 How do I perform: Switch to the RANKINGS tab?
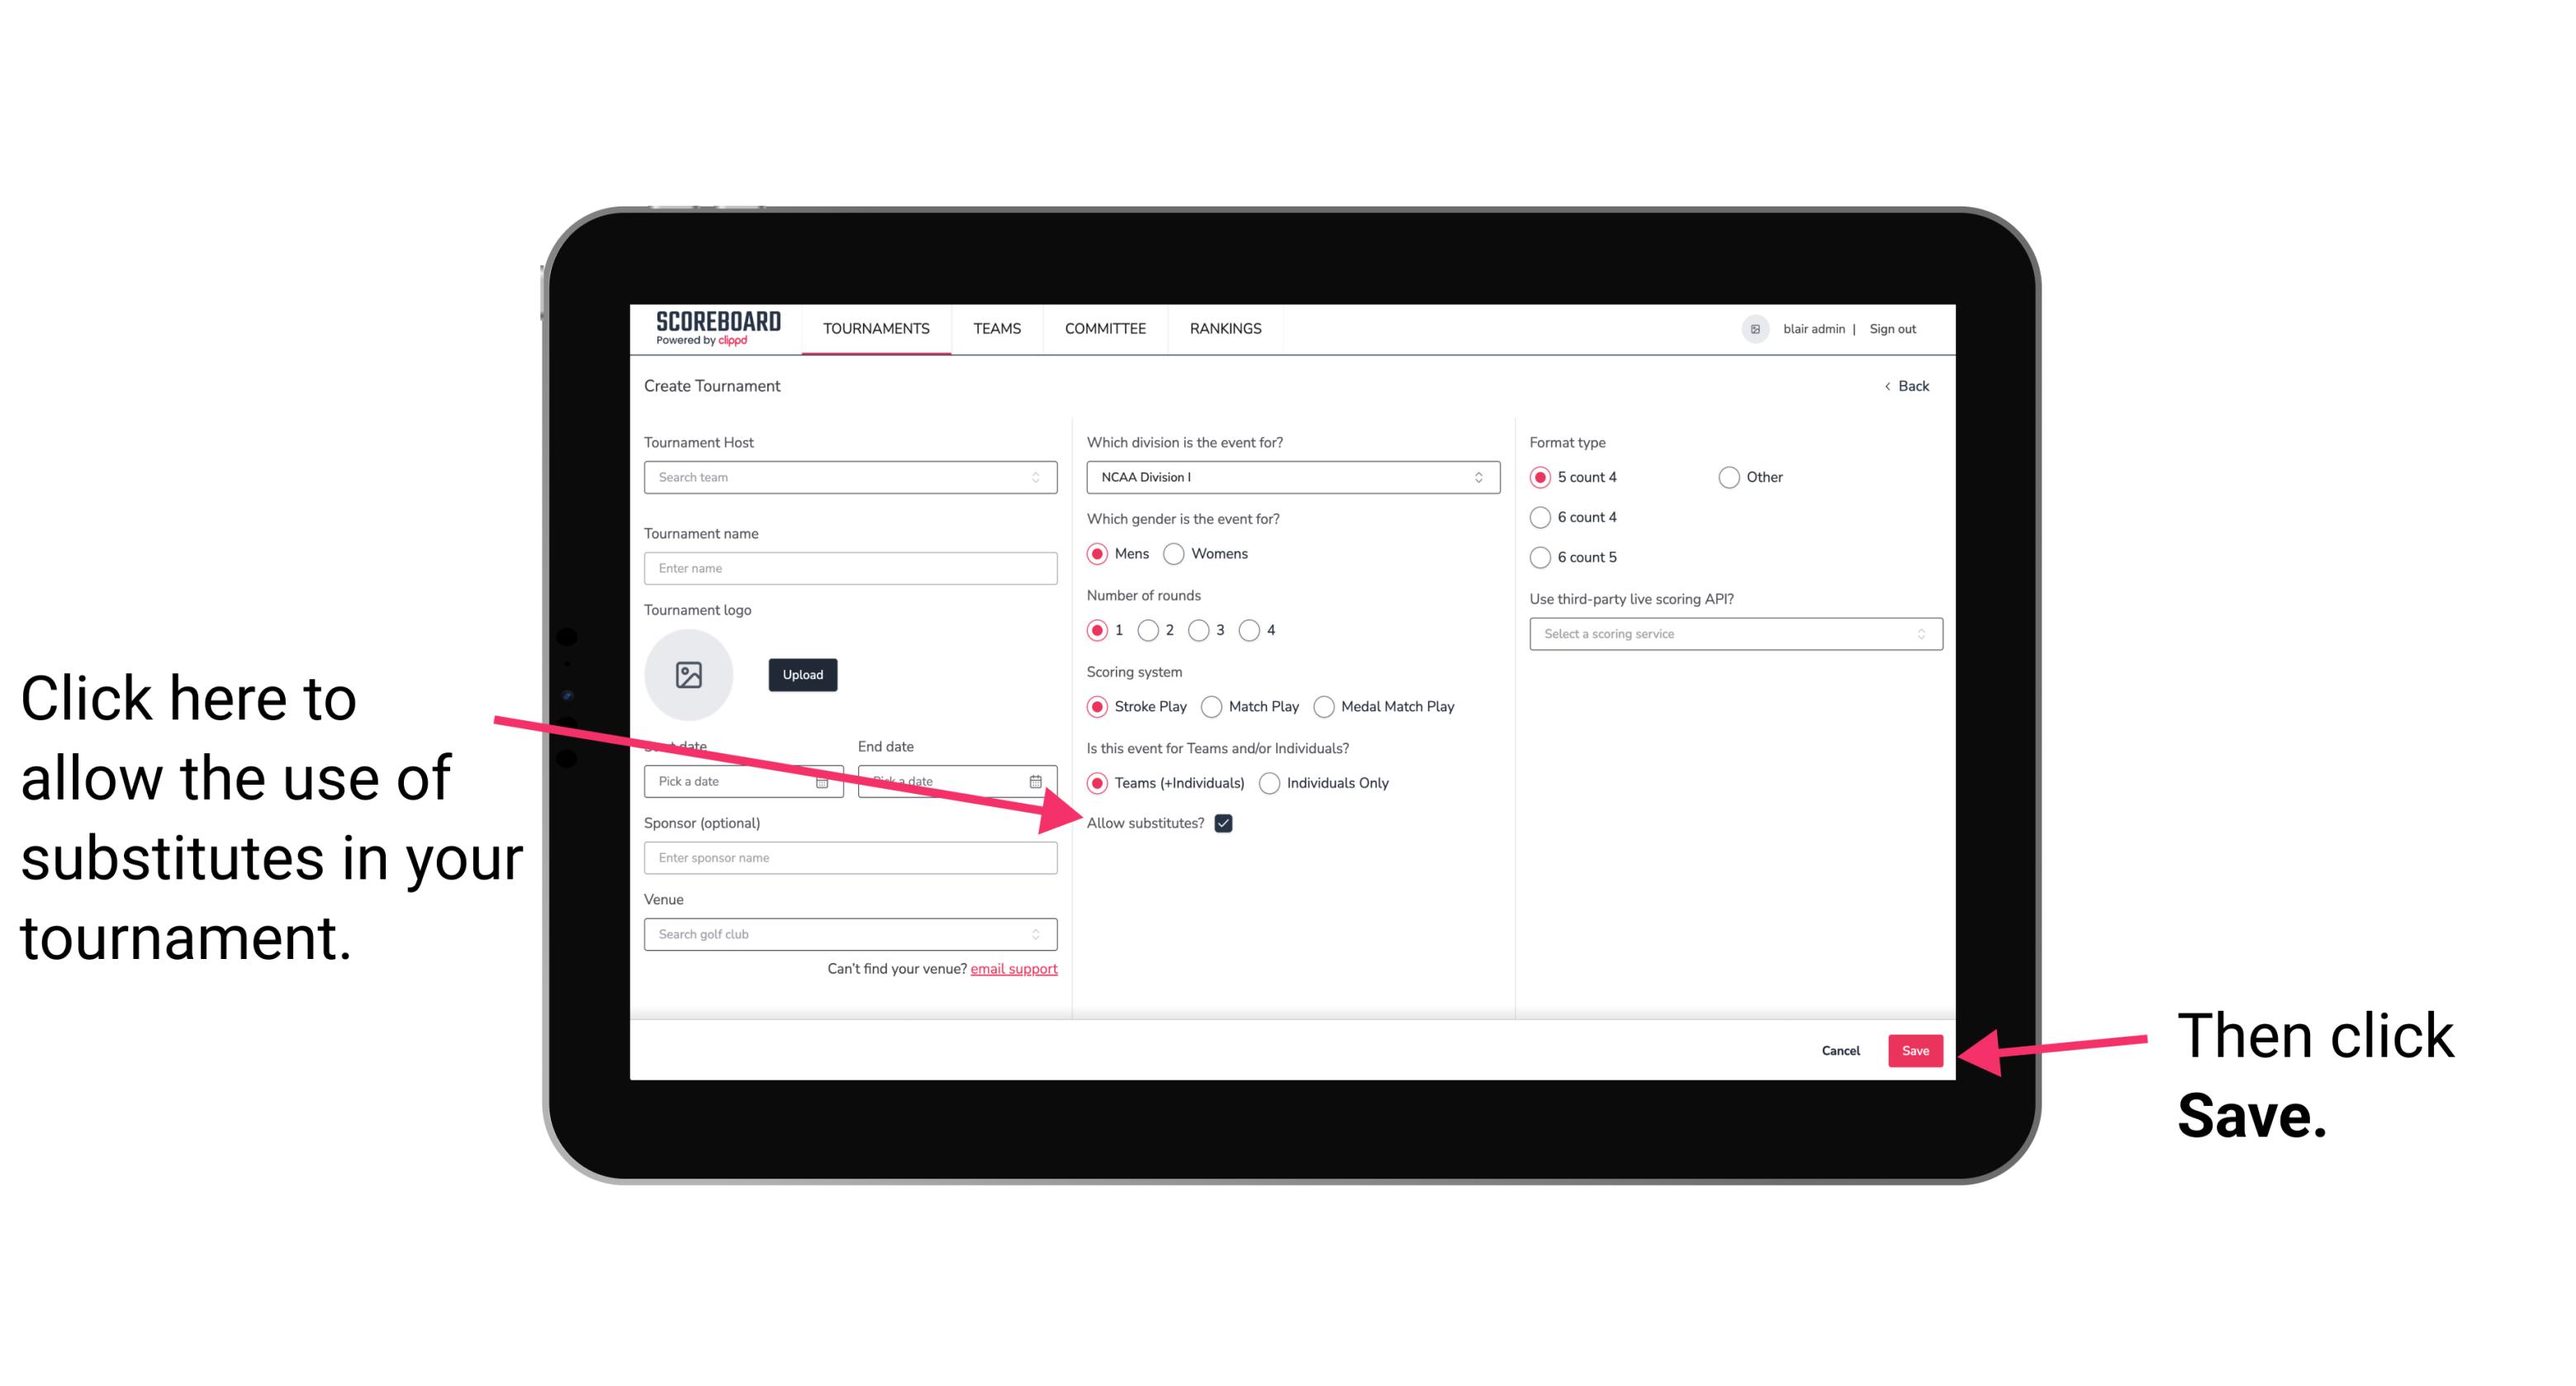[x=1225, y=328]
